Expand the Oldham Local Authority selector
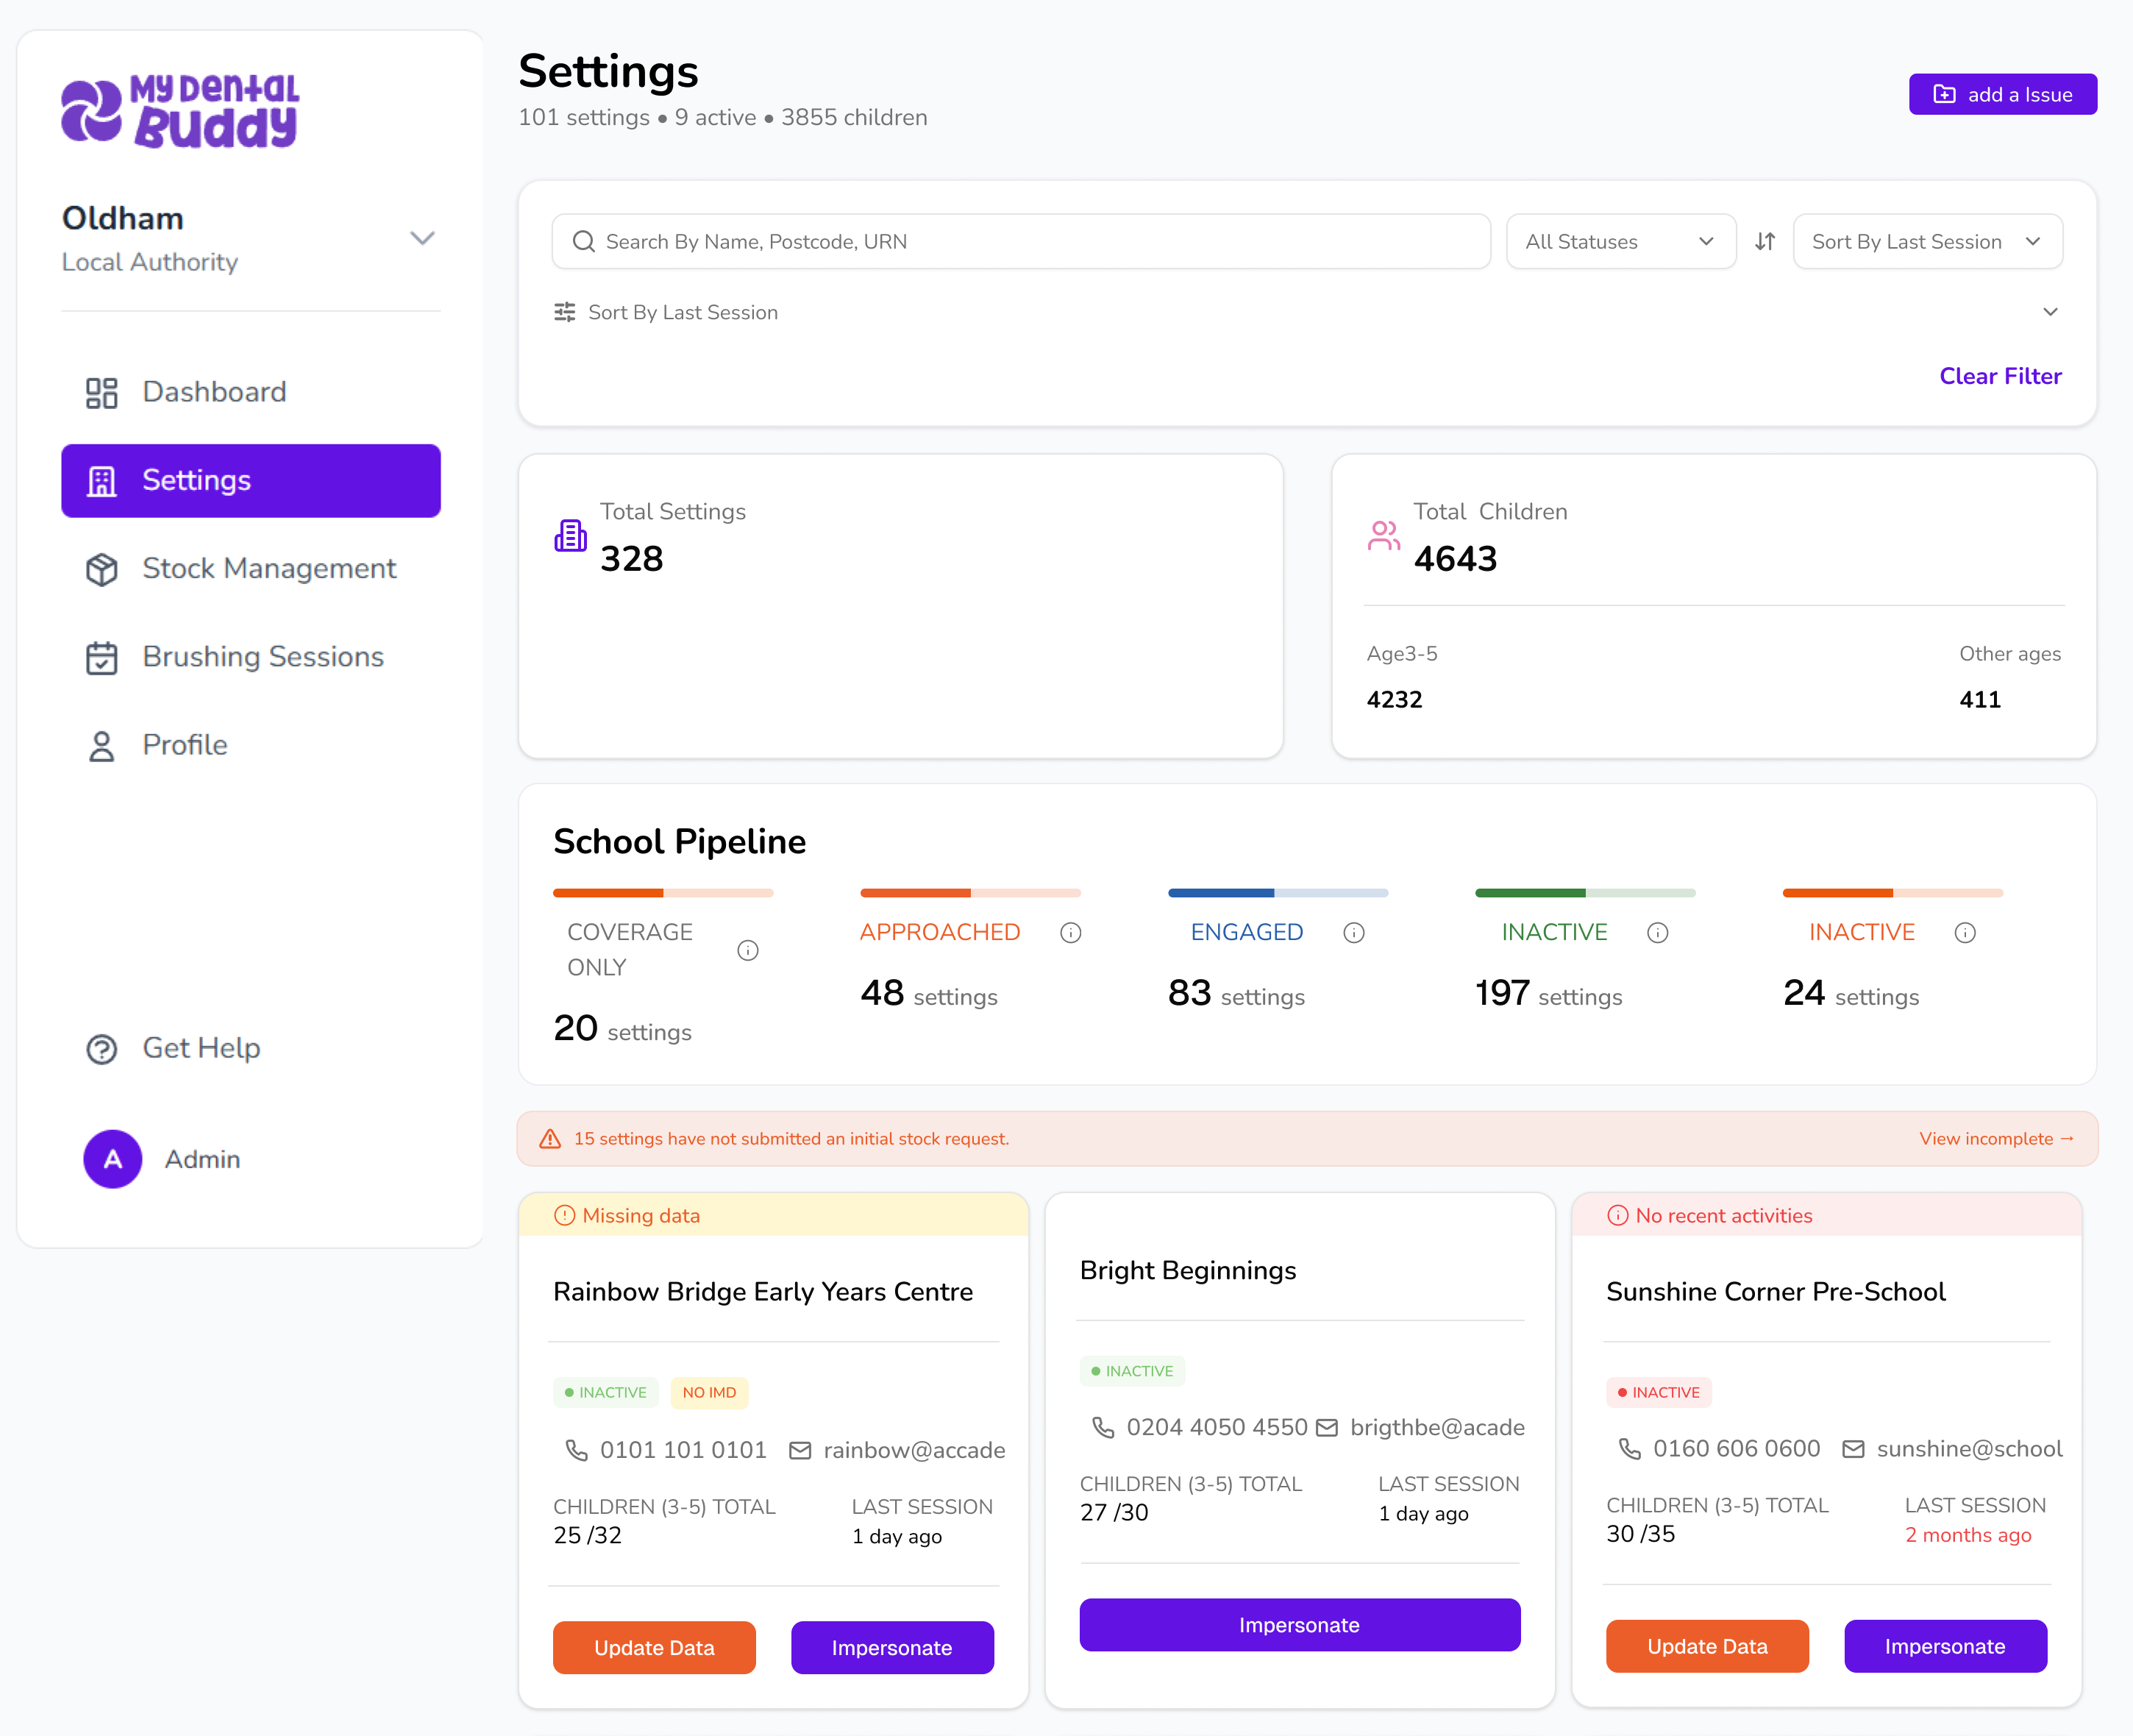The height and width of the screenshot is (1736, 2133). tap(422, 238)
